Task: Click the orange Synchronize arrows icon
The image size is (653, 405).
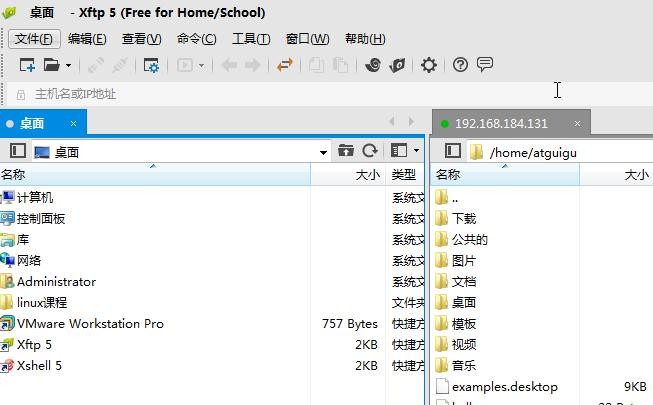Action: (x=285, y=65)
